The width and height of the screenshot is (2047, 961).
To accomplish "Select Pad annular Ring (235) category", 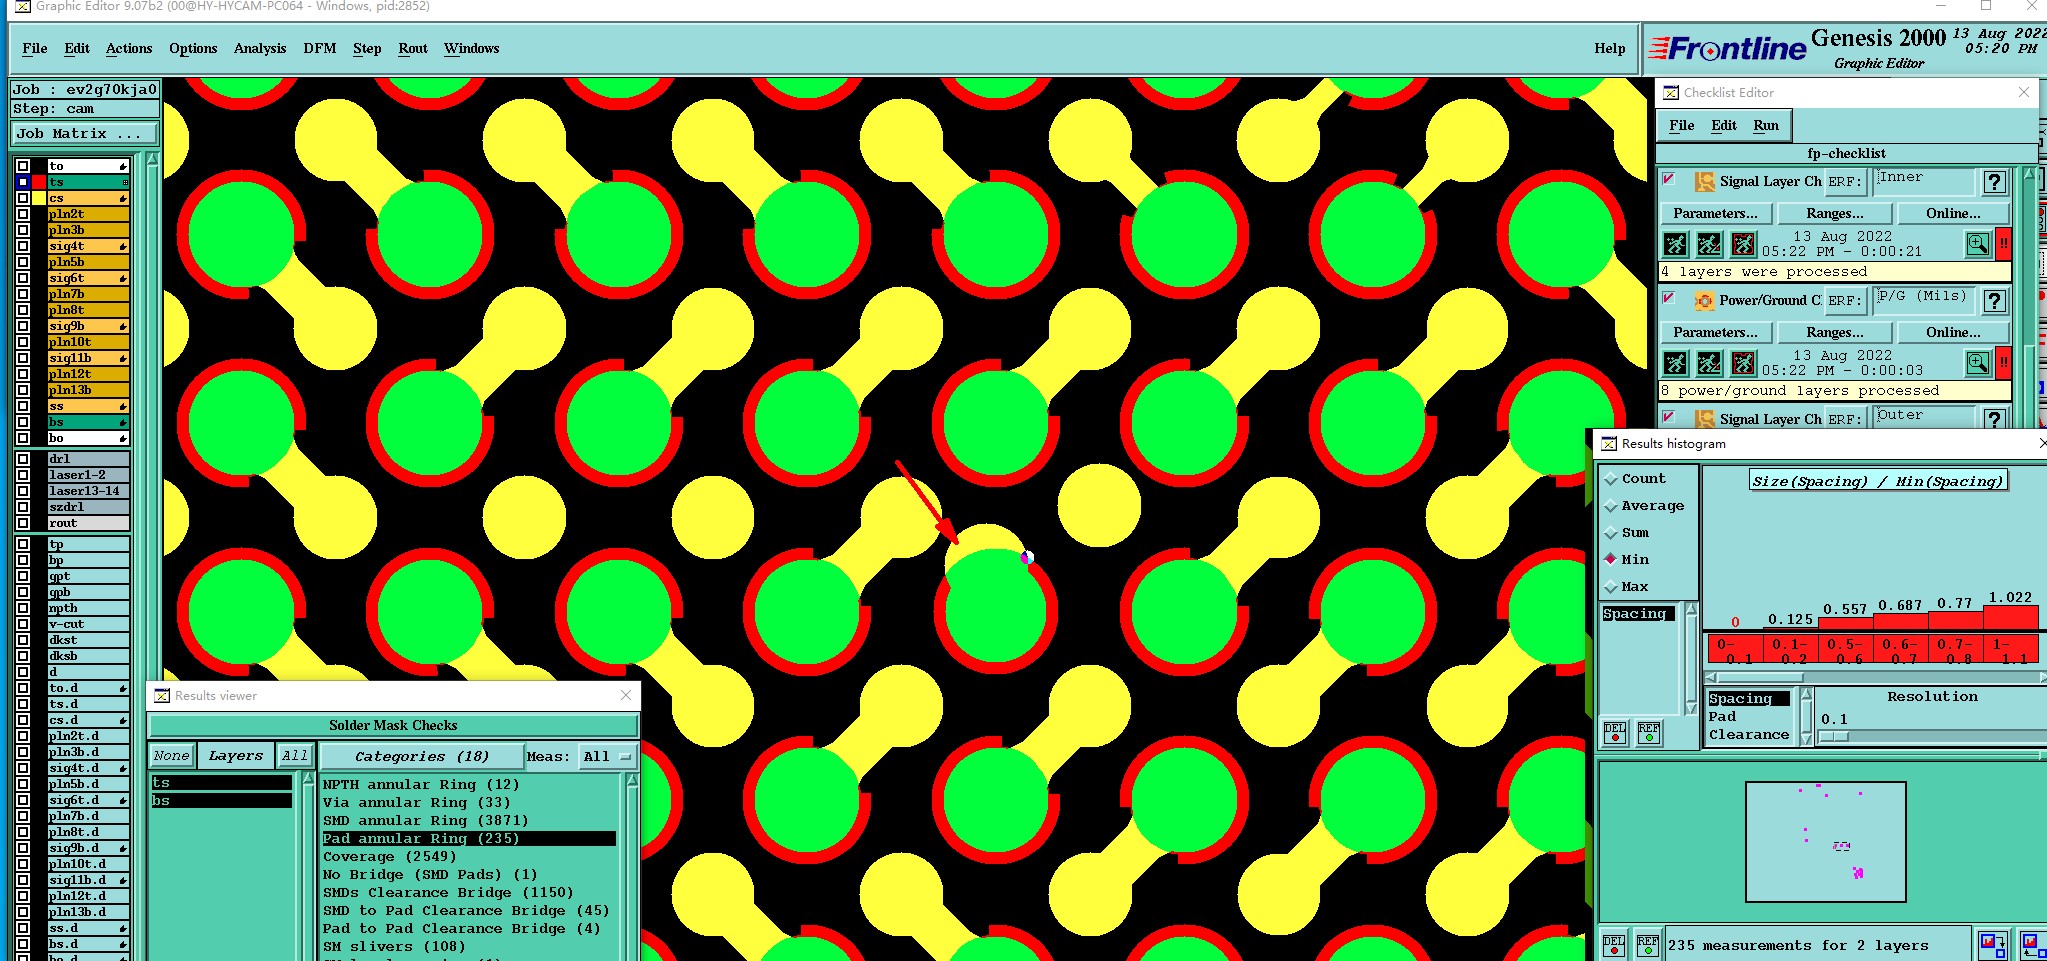I will (468, 839).
